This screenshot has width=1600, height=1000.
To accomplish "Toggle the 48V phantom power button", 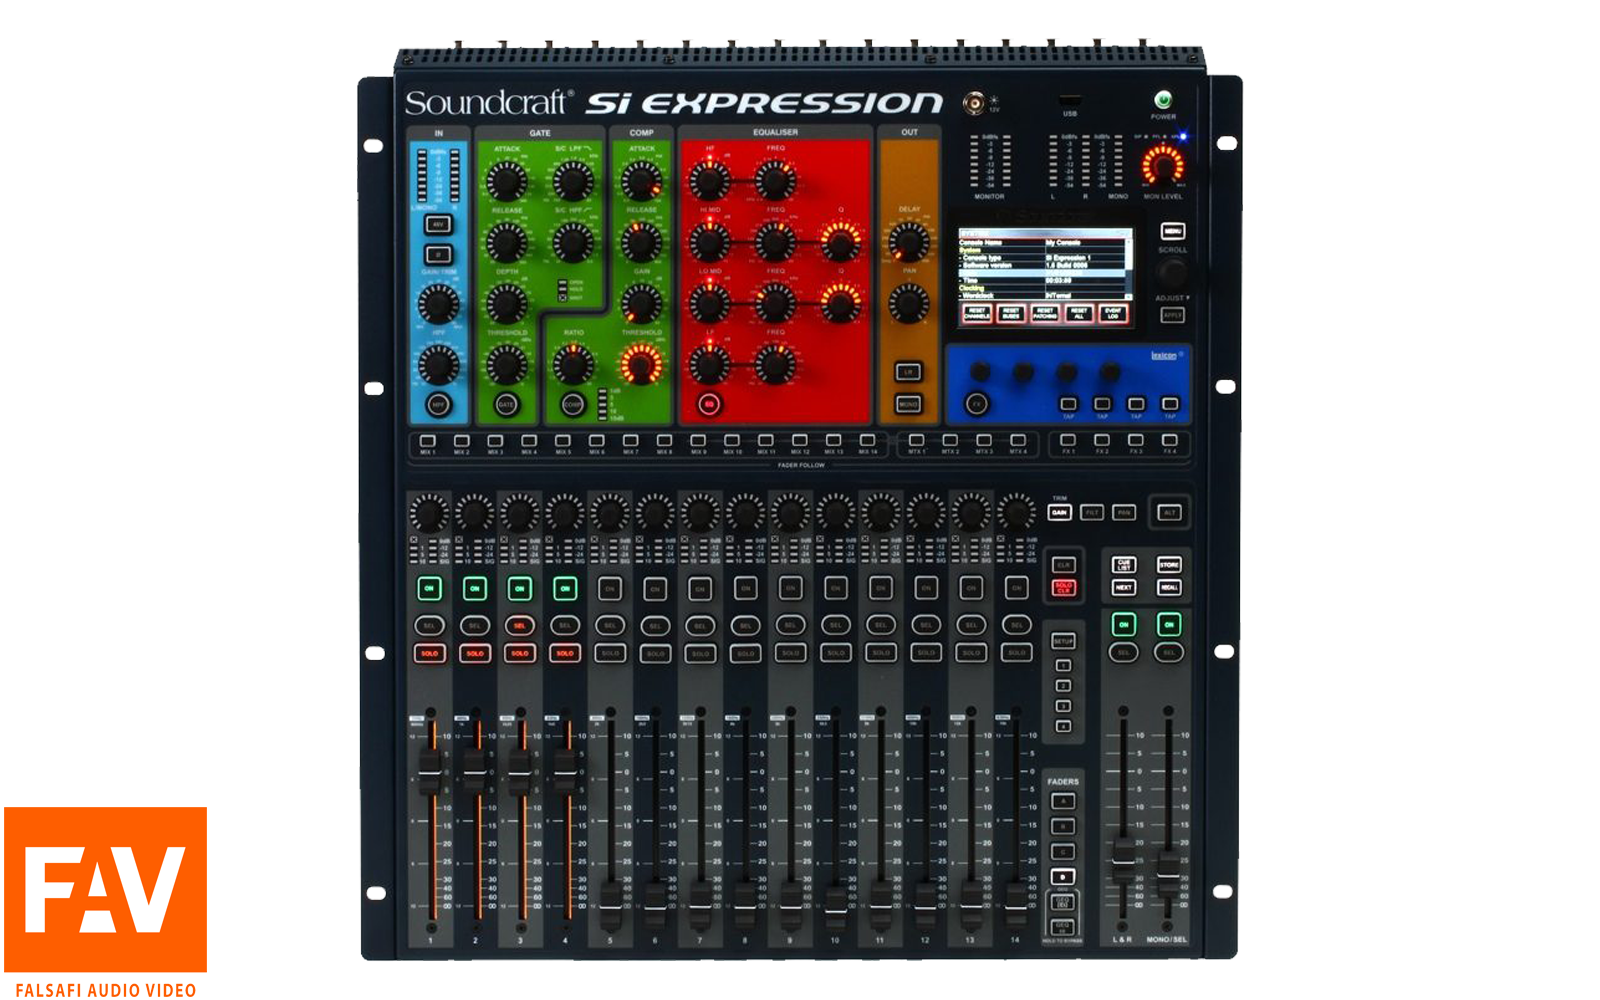I will (437, 224).
